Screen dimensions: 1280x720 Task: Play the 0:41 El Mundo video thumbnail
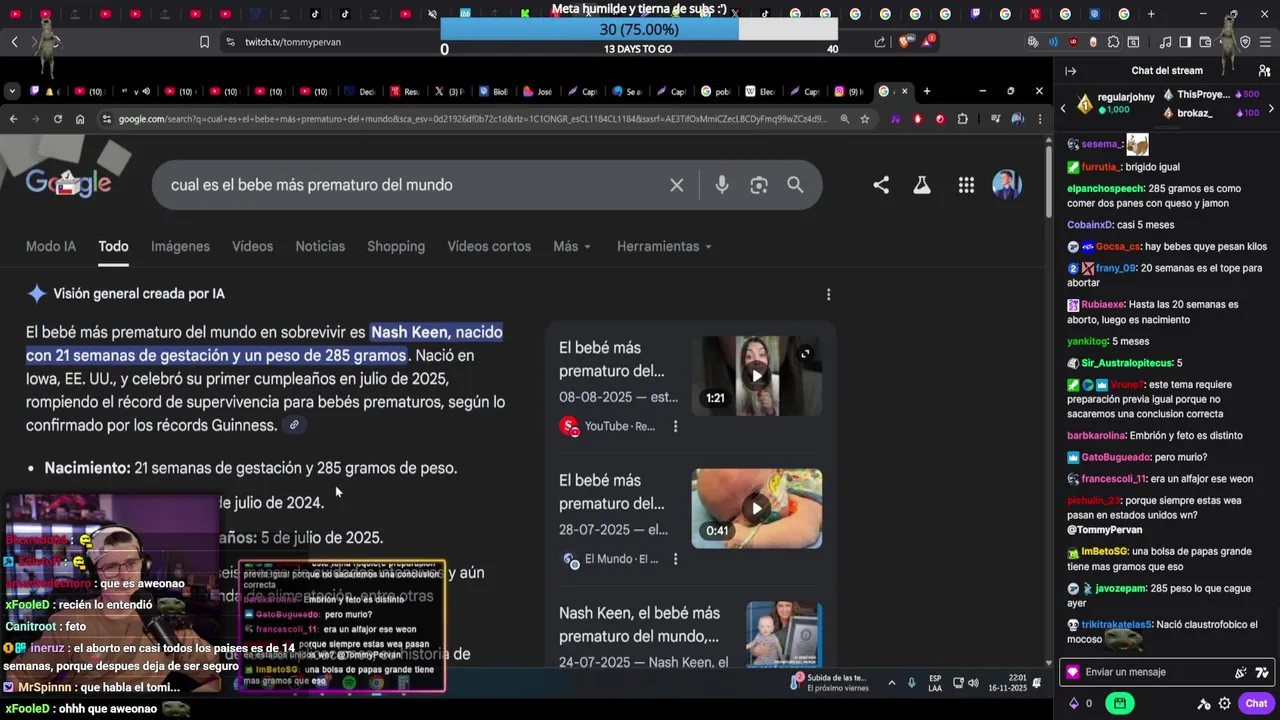pos(757,508)
